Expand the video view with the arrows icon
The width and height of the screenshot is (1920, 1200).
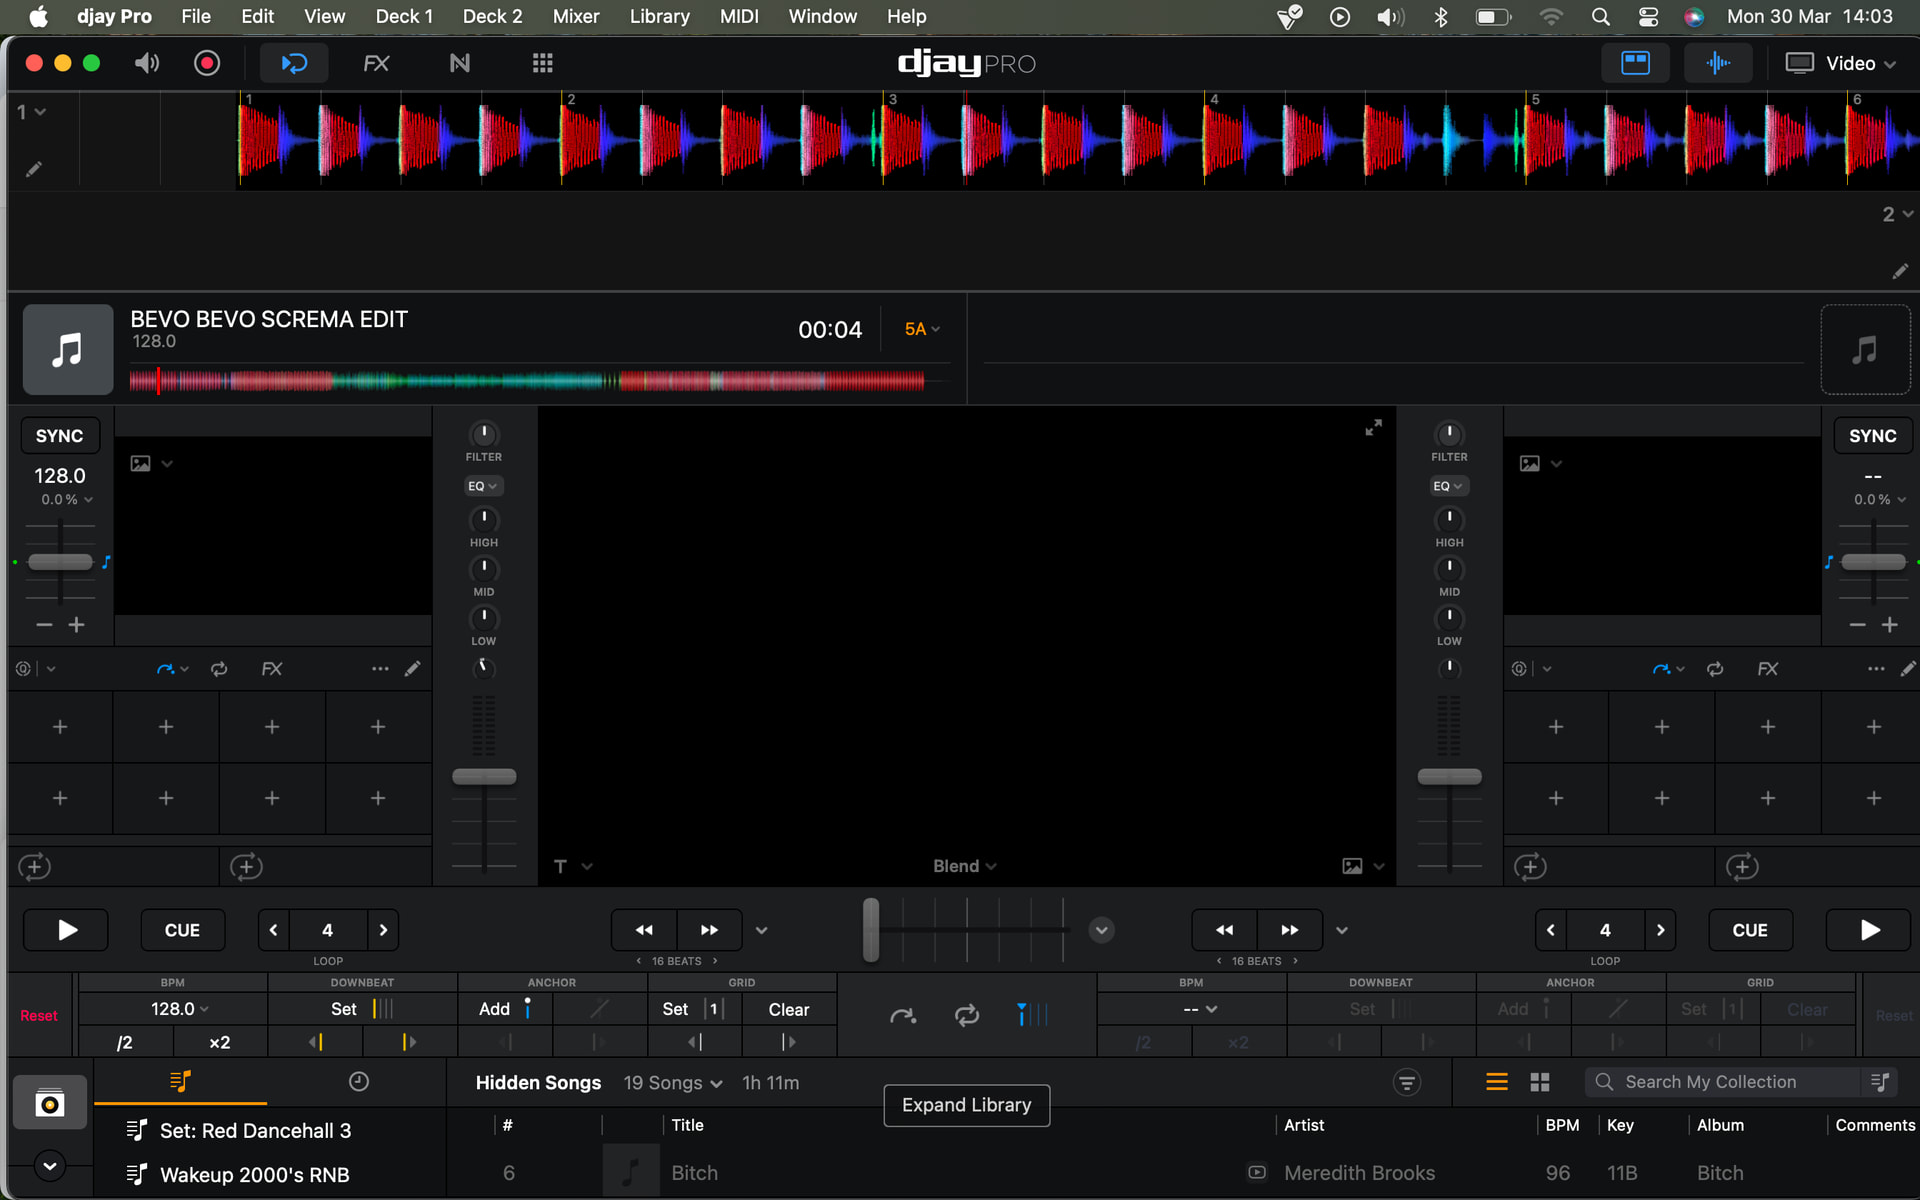pos(1373,428)
